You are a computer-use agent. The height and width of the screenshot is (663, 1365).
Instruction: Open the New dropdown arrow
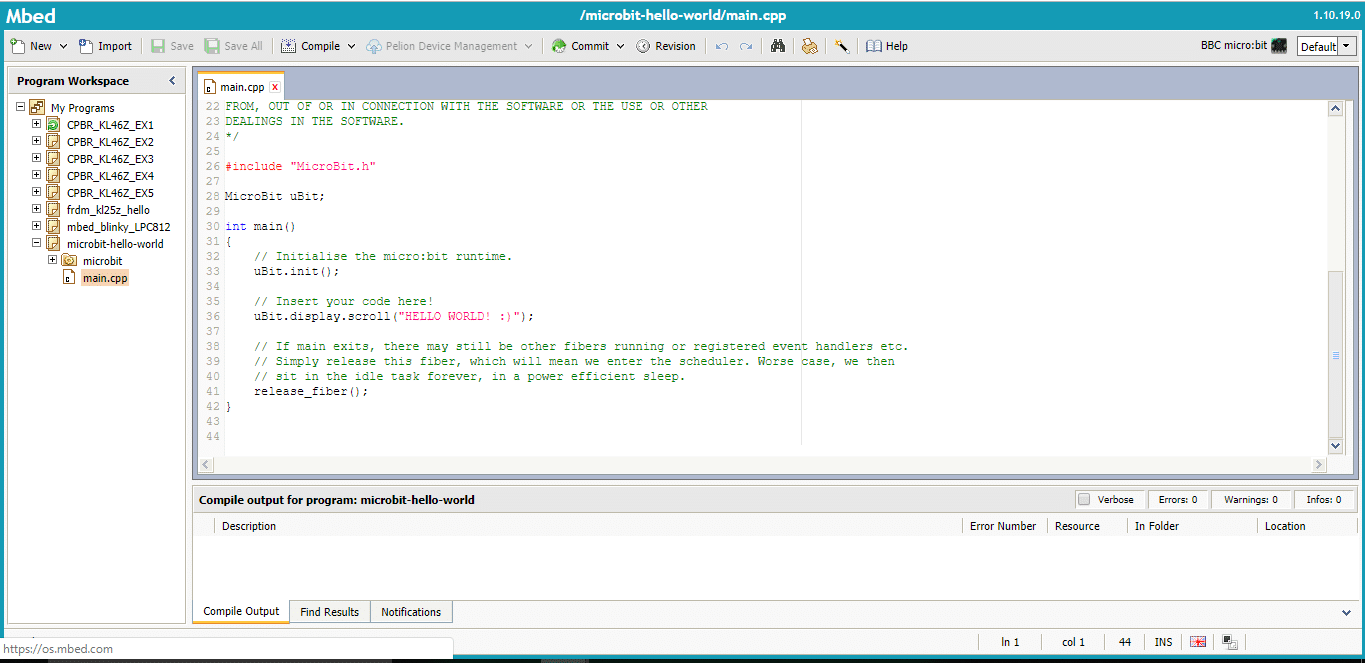pos(63,46)
